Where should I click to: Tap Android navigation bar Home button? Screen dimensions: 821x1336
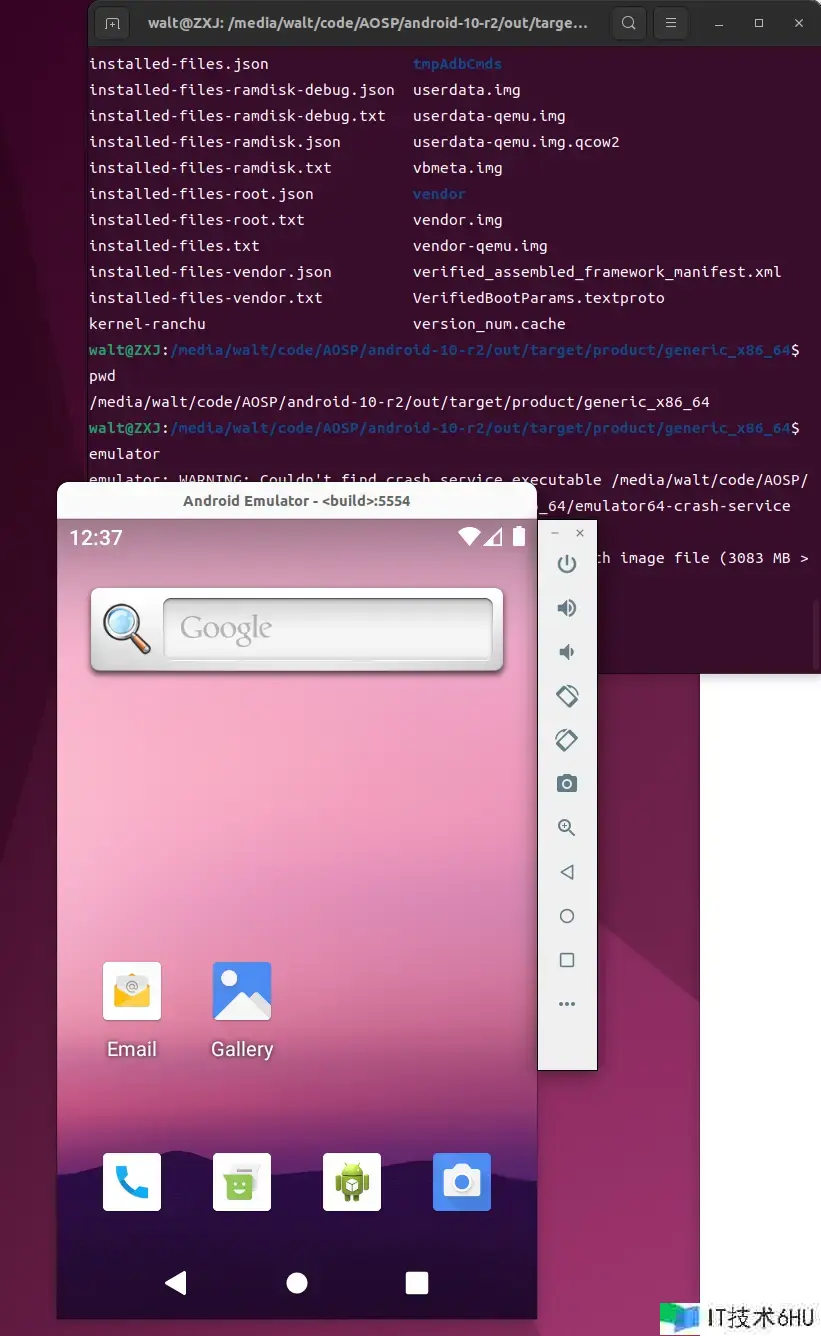[x=297, y=1283]
